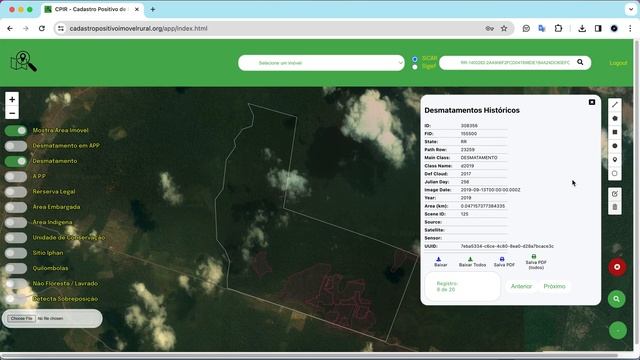Image resolution: width=640 pixels, height=360 pixels.
Task: Select the place marker tool
Action: 615,160
